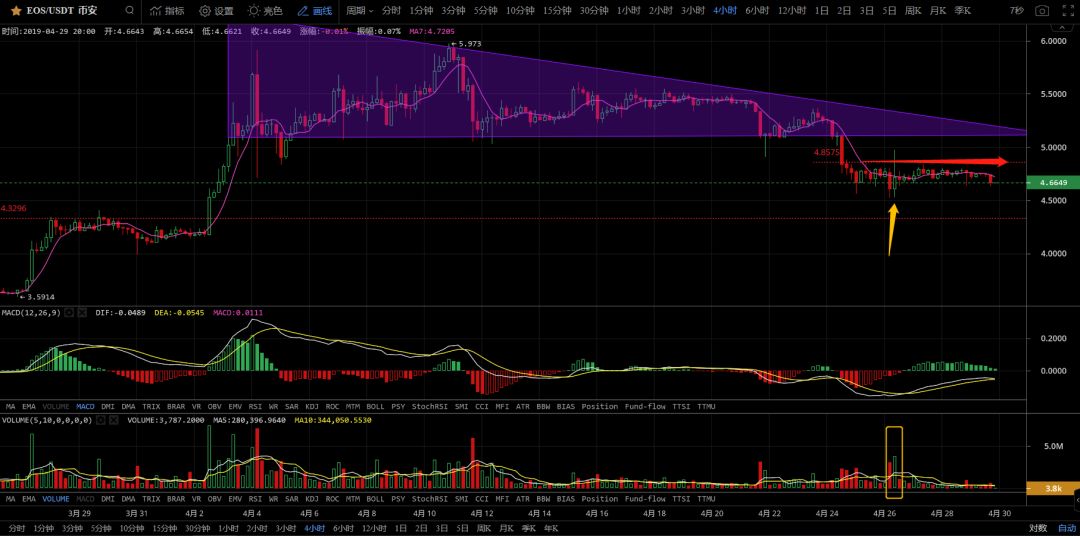This screenshot has height=536, width=1080.
Task: Enter fullscreen mode via expand icon
Action: [x=1068, y=11]
